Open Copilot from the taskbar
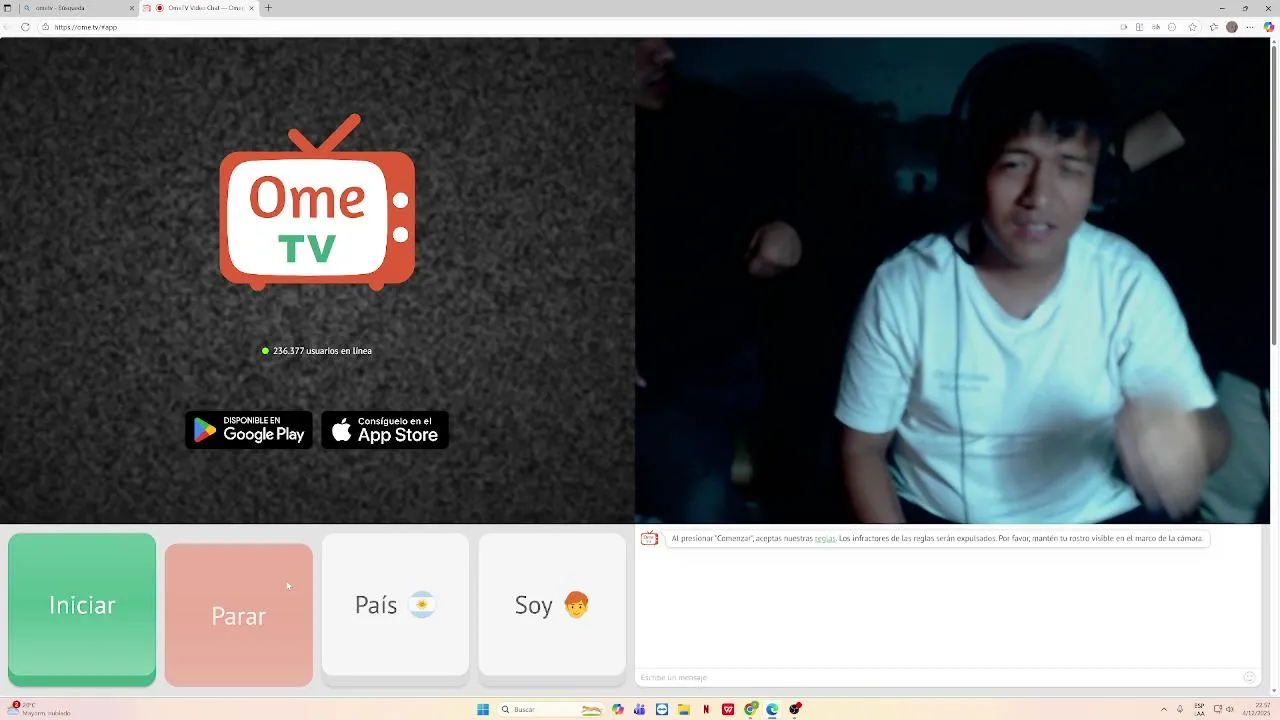 click(618, 709)
